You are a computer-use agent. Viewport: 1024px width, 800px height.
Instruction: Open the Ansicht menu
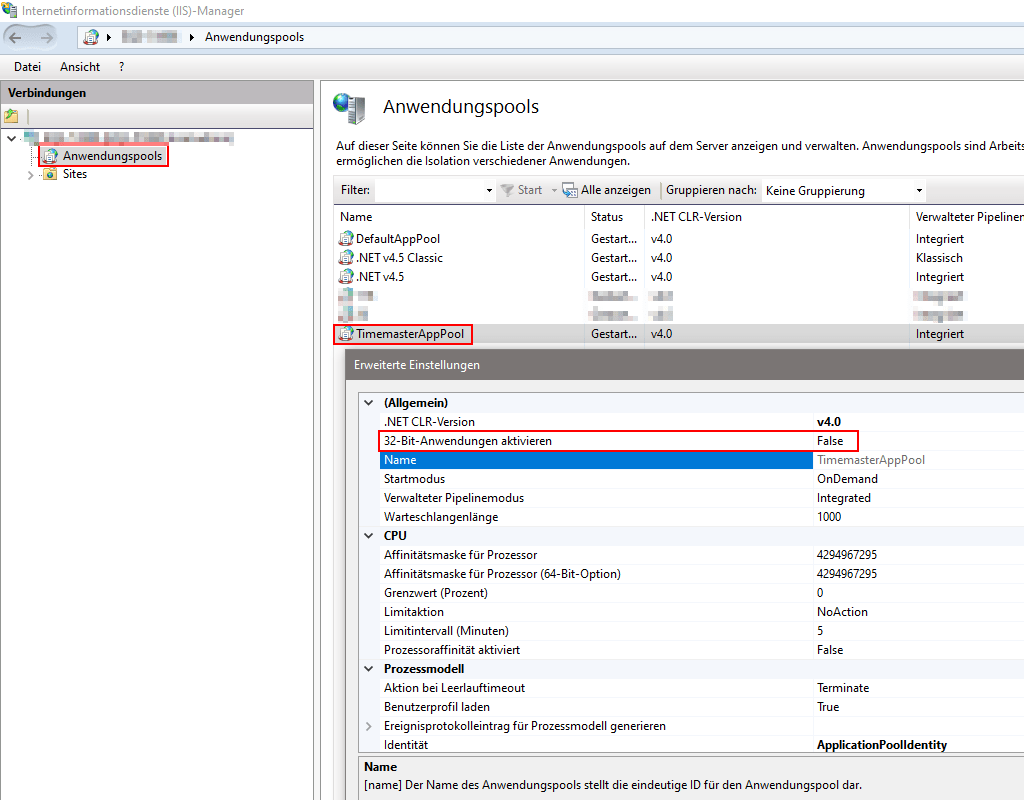pyautogui.click(x=80, y=66)
